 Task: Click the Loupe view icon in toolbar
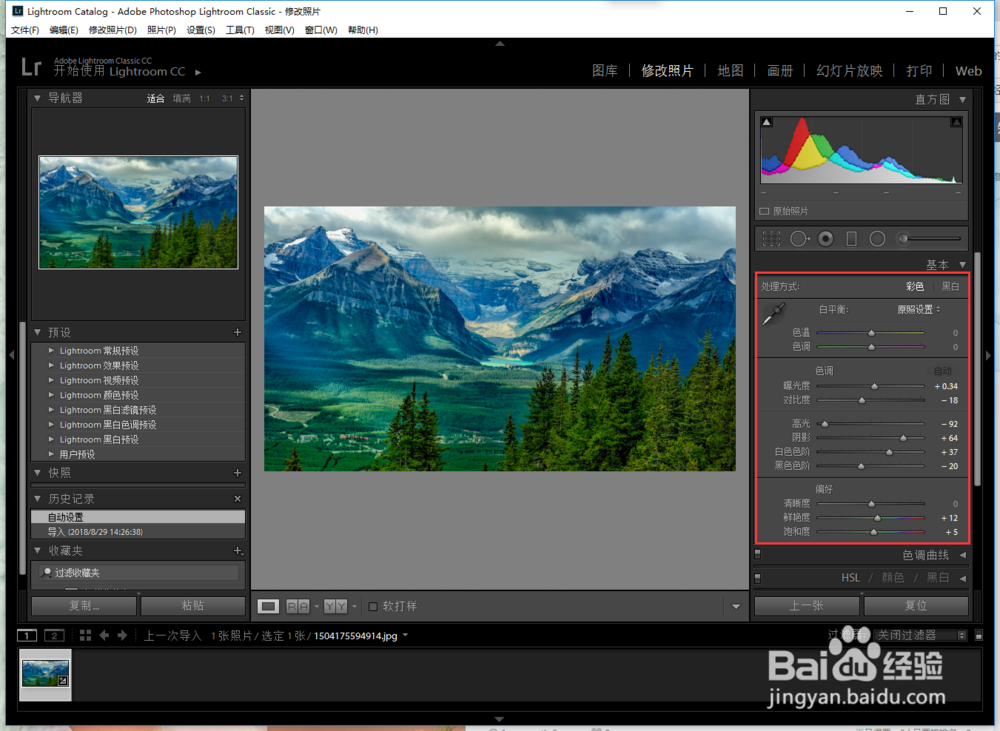point(268,606)
